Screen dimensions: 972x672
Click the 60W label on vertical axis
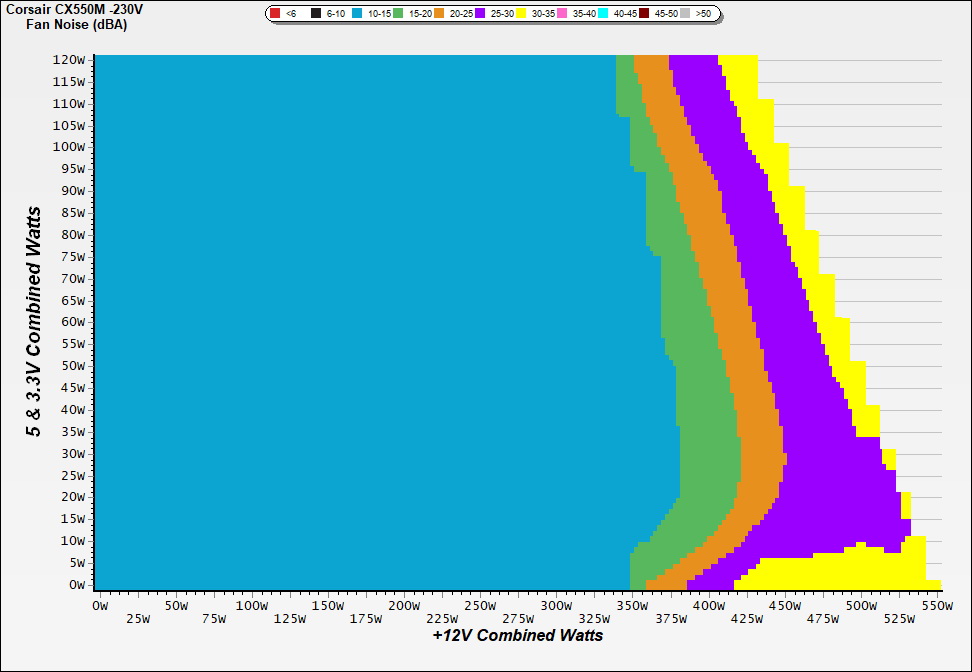[x=73, y=322]
